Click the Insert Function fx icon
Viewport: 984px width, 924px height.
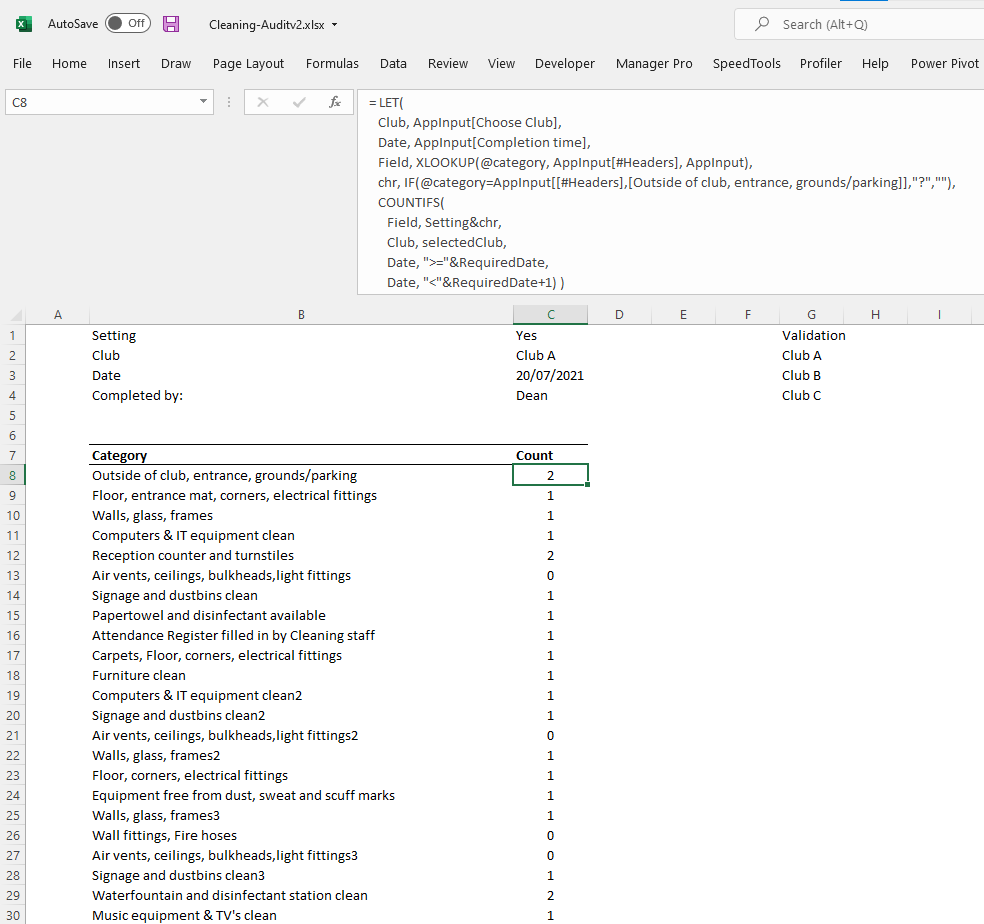335,102
